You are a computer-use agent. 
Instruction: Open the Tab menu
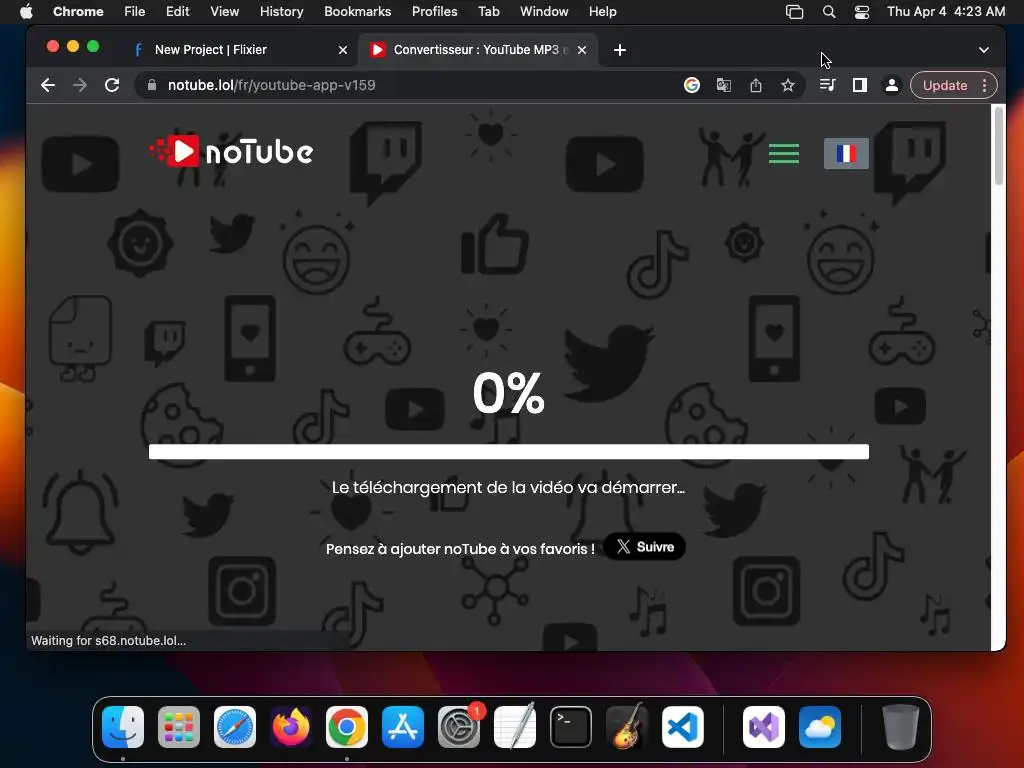[x=488, y=11]
